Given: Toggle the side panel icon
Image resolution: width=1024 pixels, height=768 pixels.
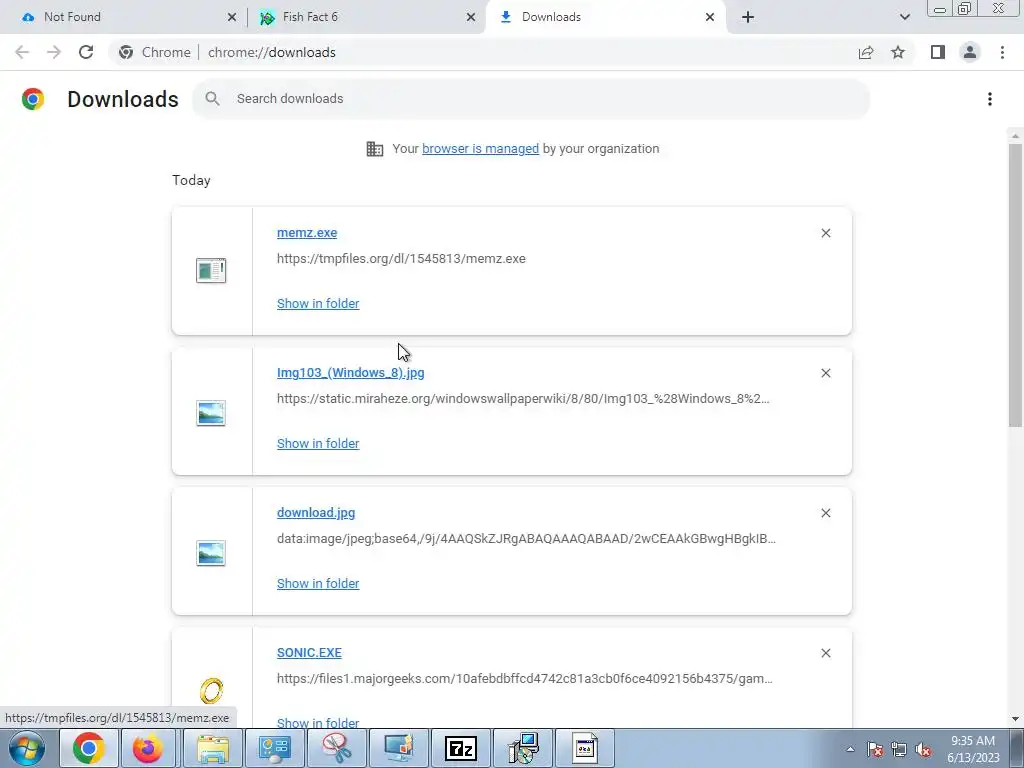Looking at the screenshot, I should click(x=938, y=52).
